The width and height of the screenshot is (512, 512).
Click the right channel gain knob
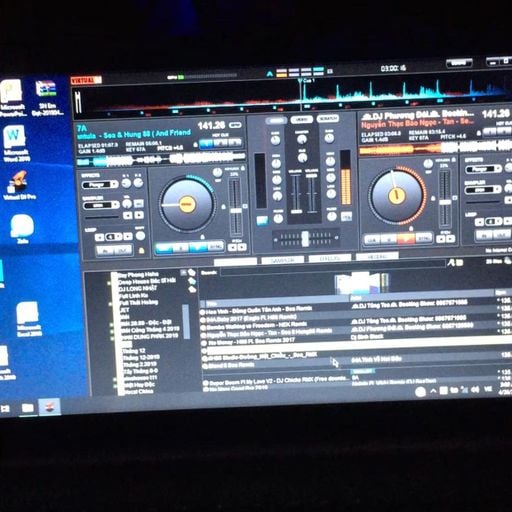329,138
